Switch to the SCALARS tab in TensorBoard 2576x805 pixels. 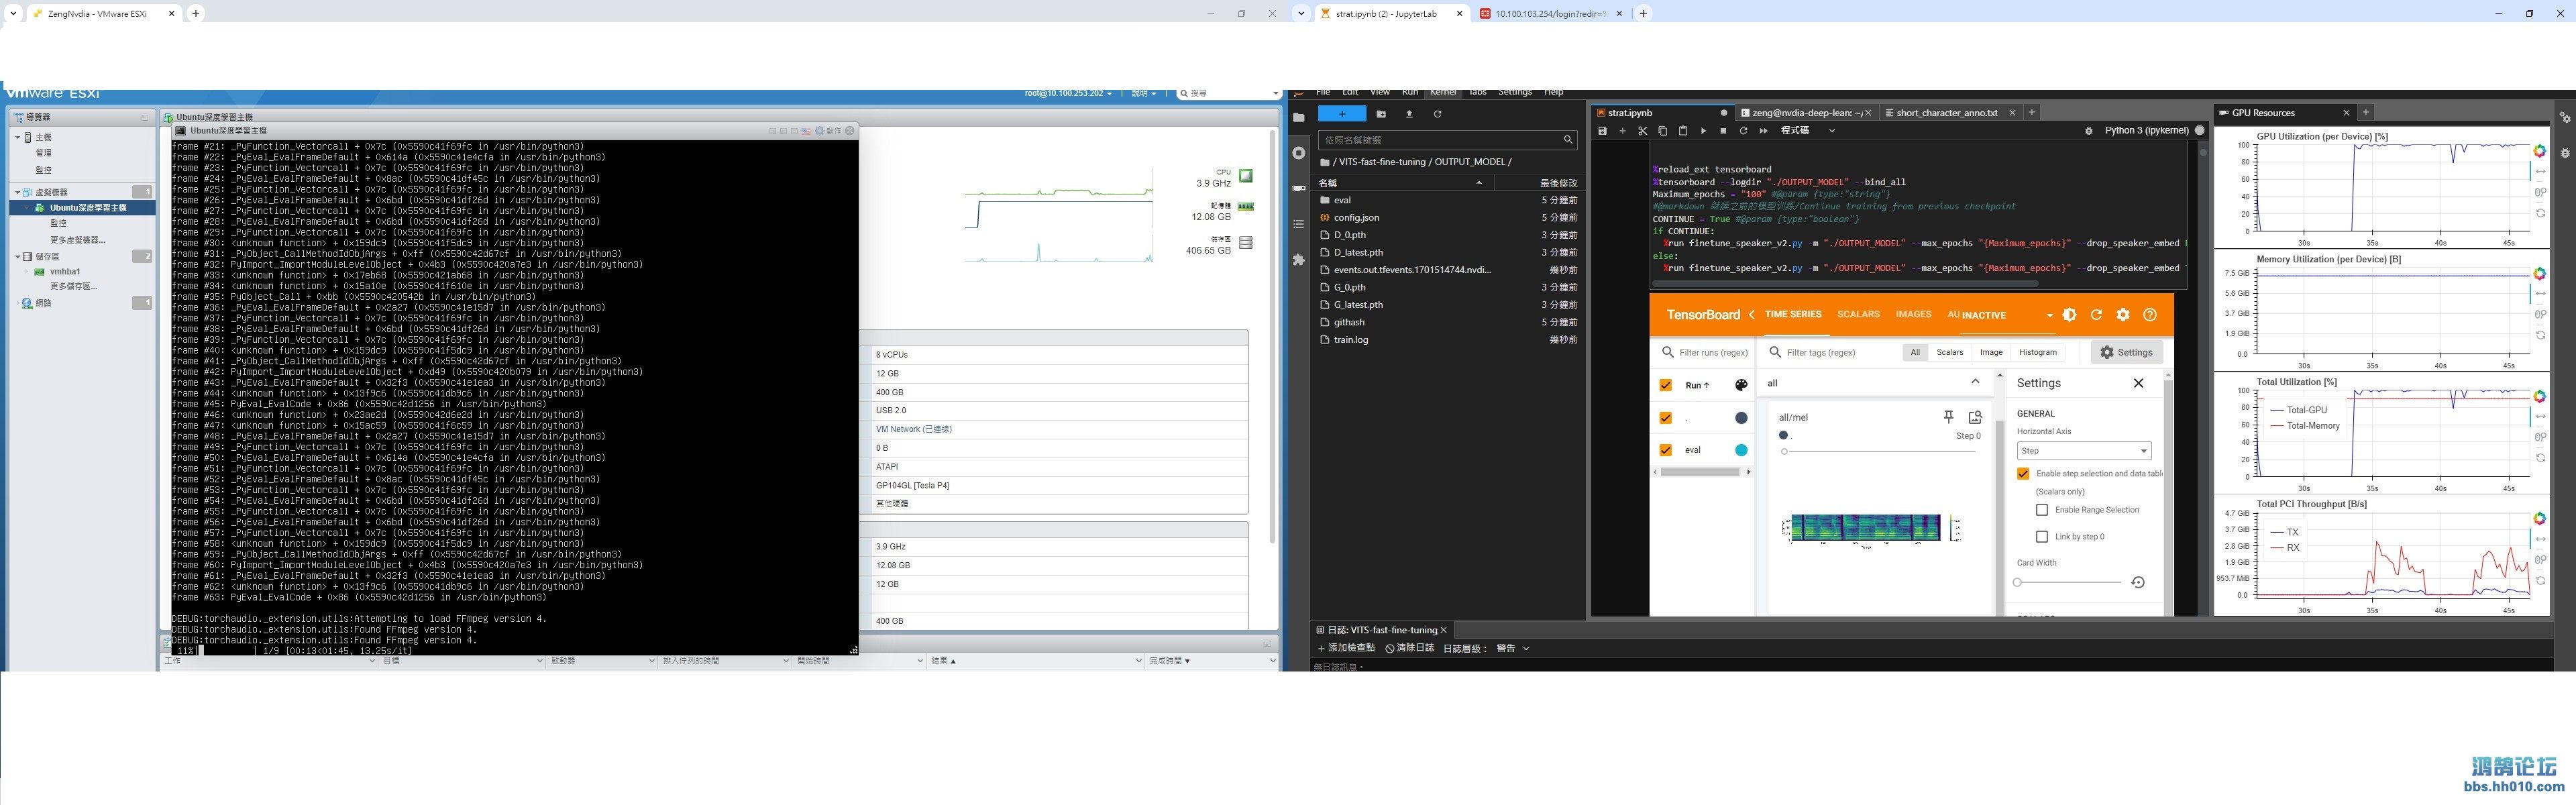tap(1858, 314)
